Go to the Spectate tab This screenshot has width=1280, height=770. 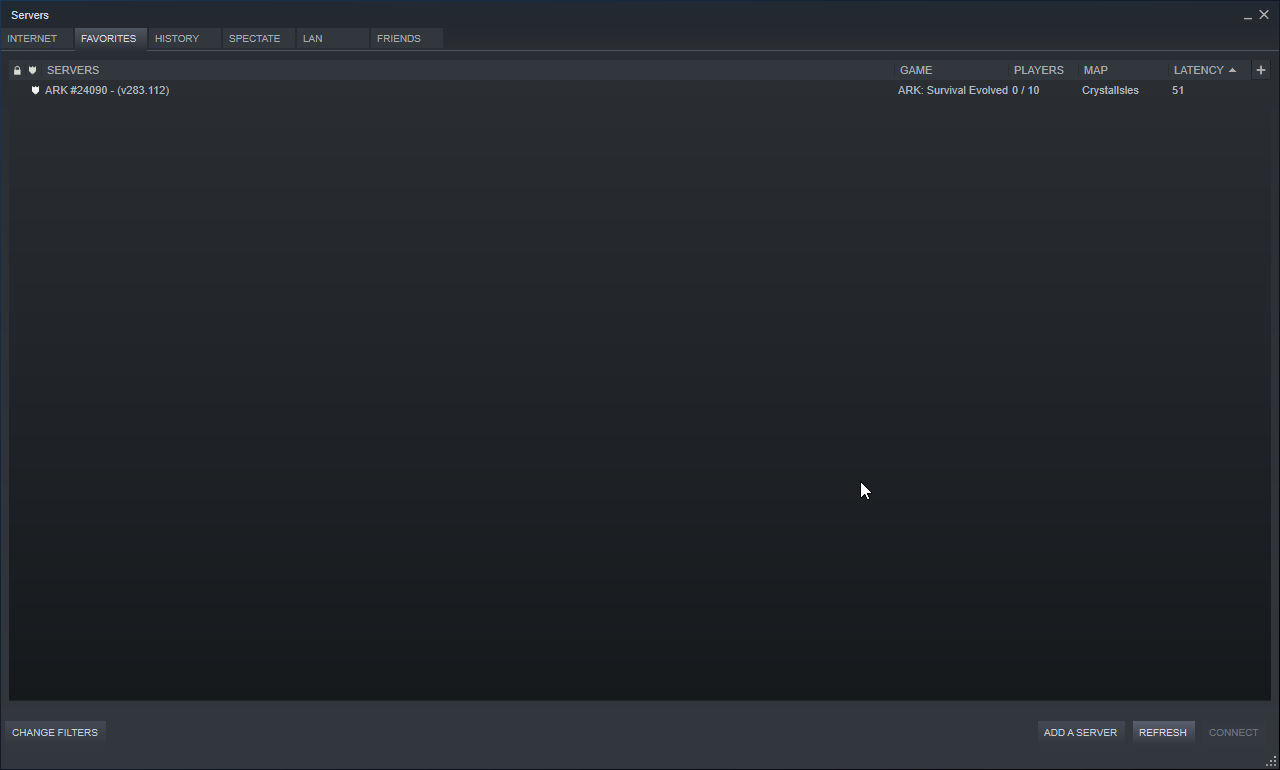(254, 38)
